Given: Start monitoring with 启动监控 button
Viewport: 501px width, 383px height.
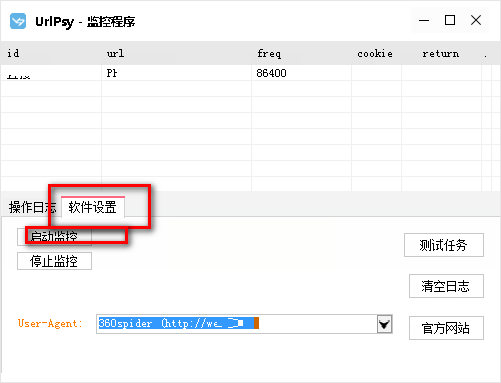Looking at the screenshot, I should (x=54, y=236).
